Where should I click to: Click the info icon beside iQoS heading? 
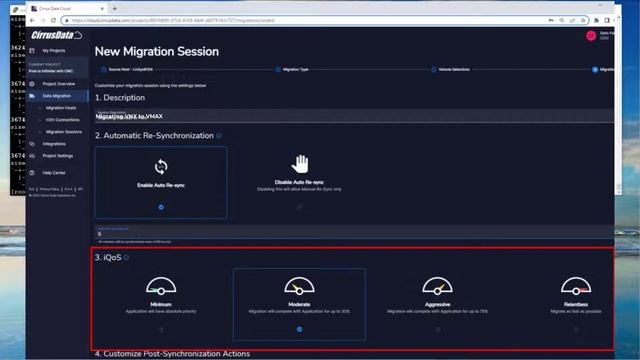pyautogui.click(x=127, y=257)
